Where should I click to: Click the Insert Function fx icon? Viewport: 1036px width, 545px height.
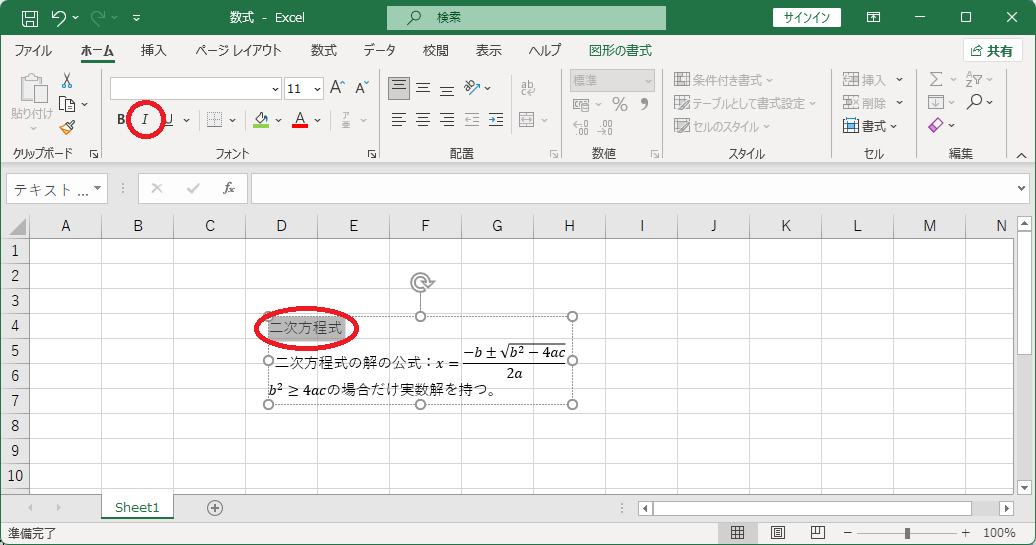pyautogui.click(x=229, y=189)
